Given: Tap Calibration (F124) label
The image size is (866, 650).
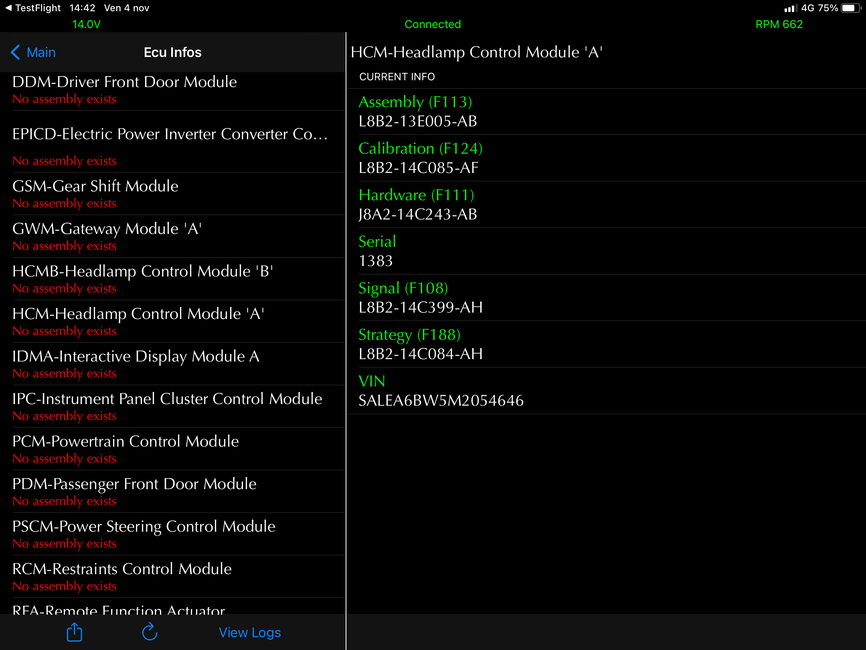Looking at the screenshot, I should [x=420, y=149].
